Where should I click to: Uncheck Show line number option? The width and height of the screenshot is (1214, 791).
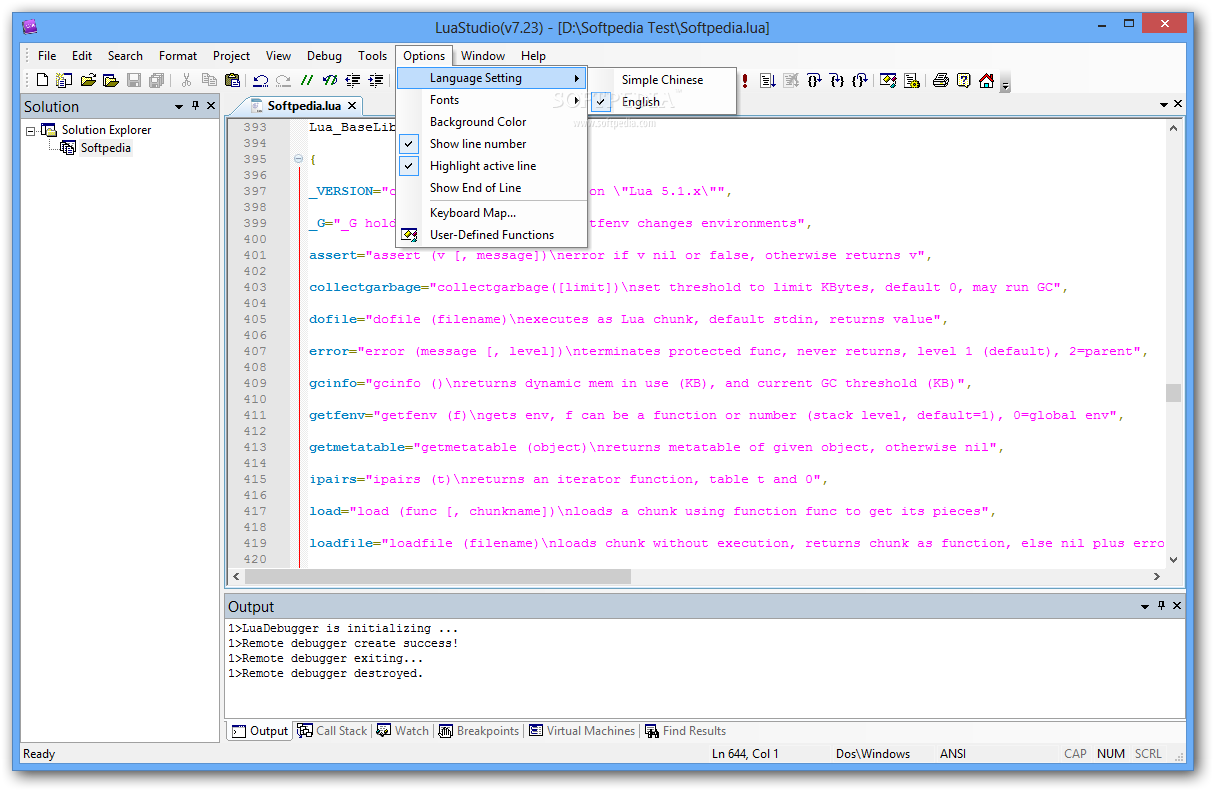(x=491, y=144)
